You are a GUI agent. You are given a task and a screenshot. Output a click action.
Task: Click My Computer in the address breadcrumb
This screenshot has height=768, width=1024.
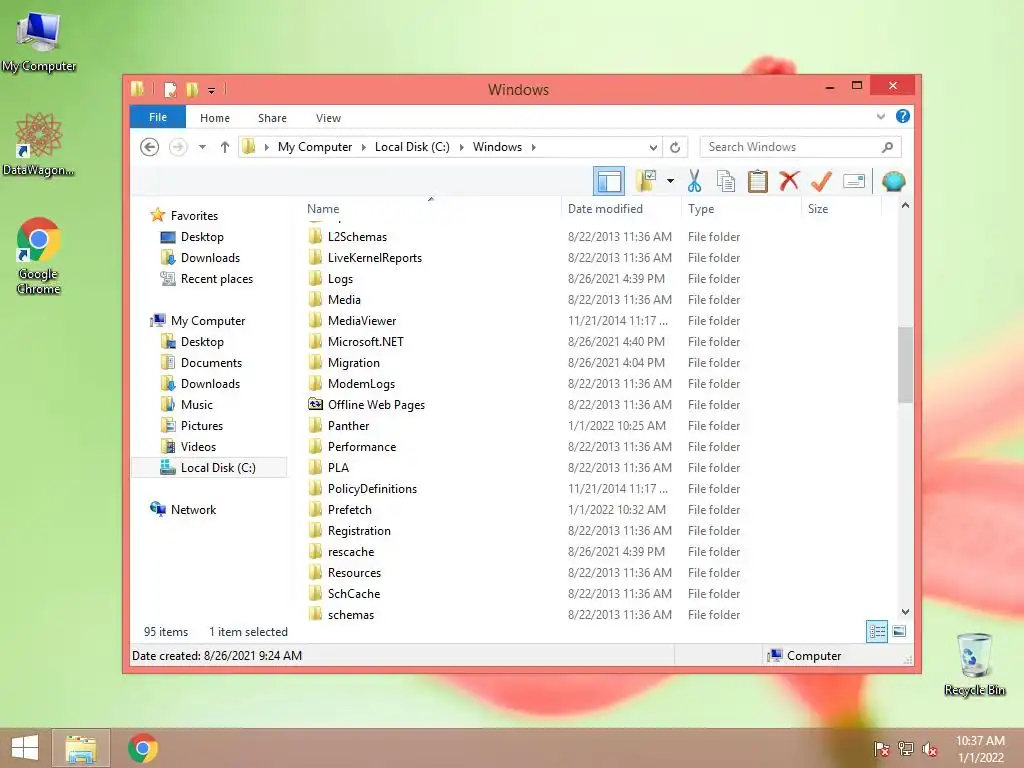[315, 147]
